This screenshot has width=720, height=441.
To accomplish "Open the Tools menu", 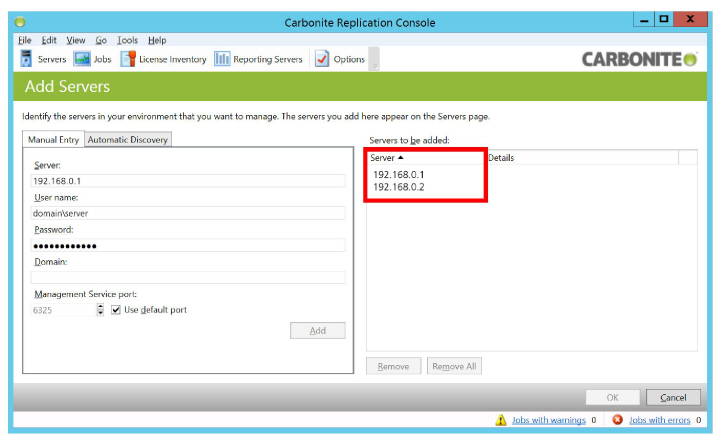I will click(127, 40).
